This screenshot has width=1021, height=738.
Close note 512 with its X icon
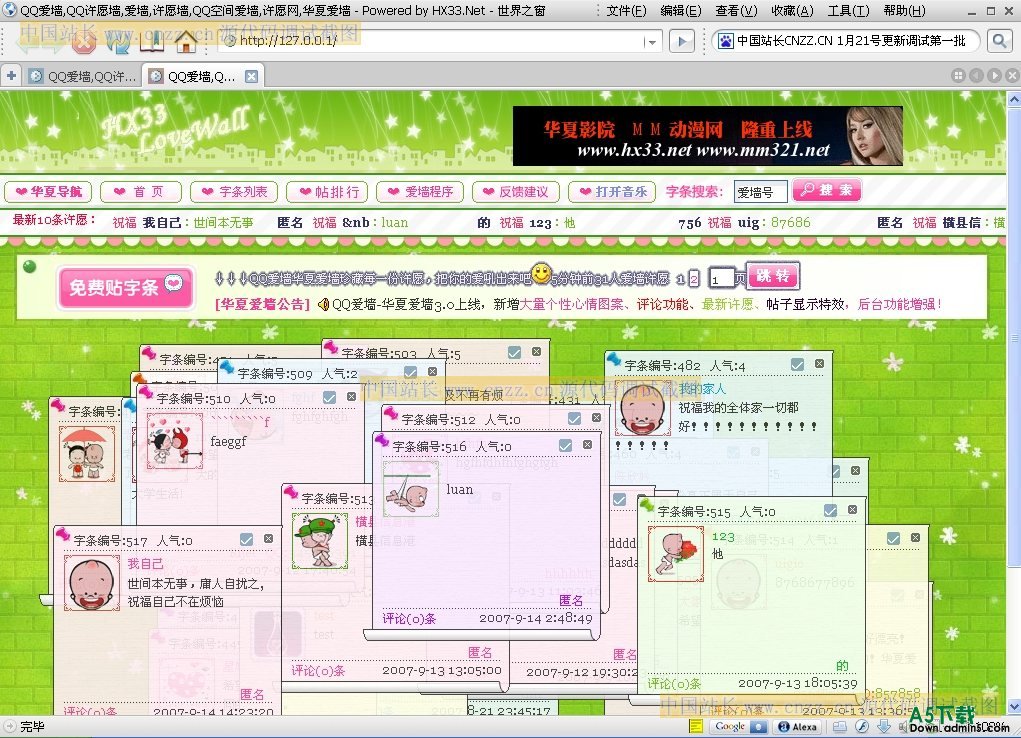pyautogui.click(x=596, y=418)
